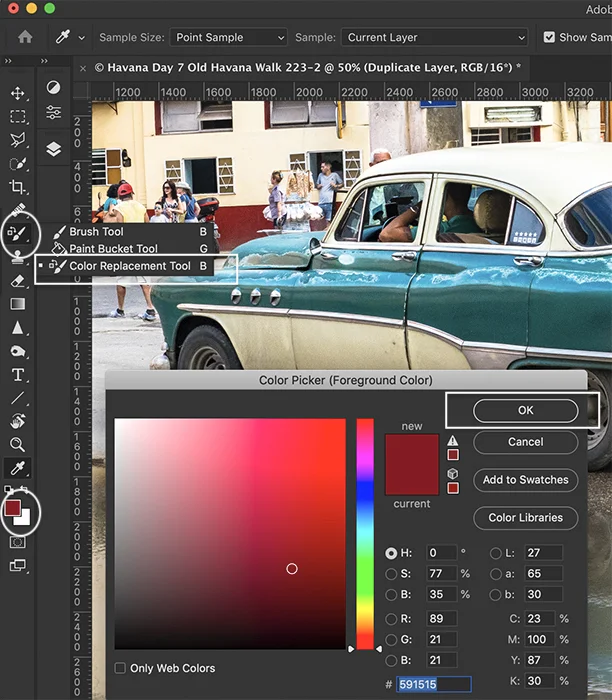This screenshot has height=700, width=612.
Task: Select the R red radio button
Action: click(x=392, y=619)
